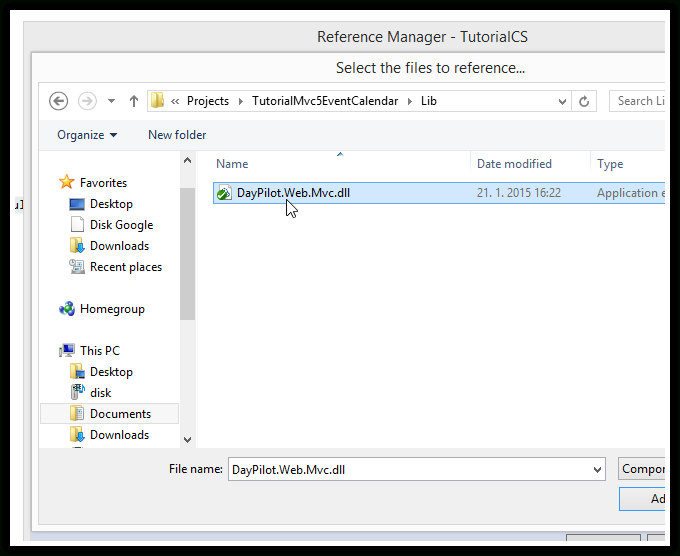Image resolution: width=680 pixels, height=556 pixels.
Task: Sort files by Name column
Action: tap(232, 164)
